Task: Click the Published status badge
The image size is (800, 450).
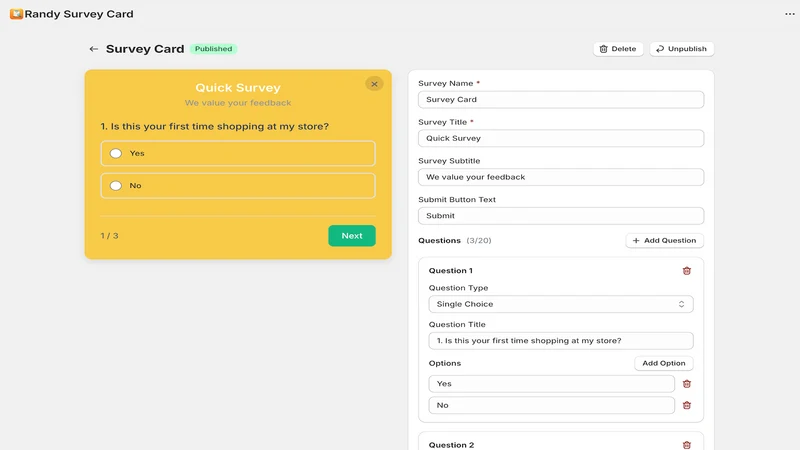Action: click(213, 49)
